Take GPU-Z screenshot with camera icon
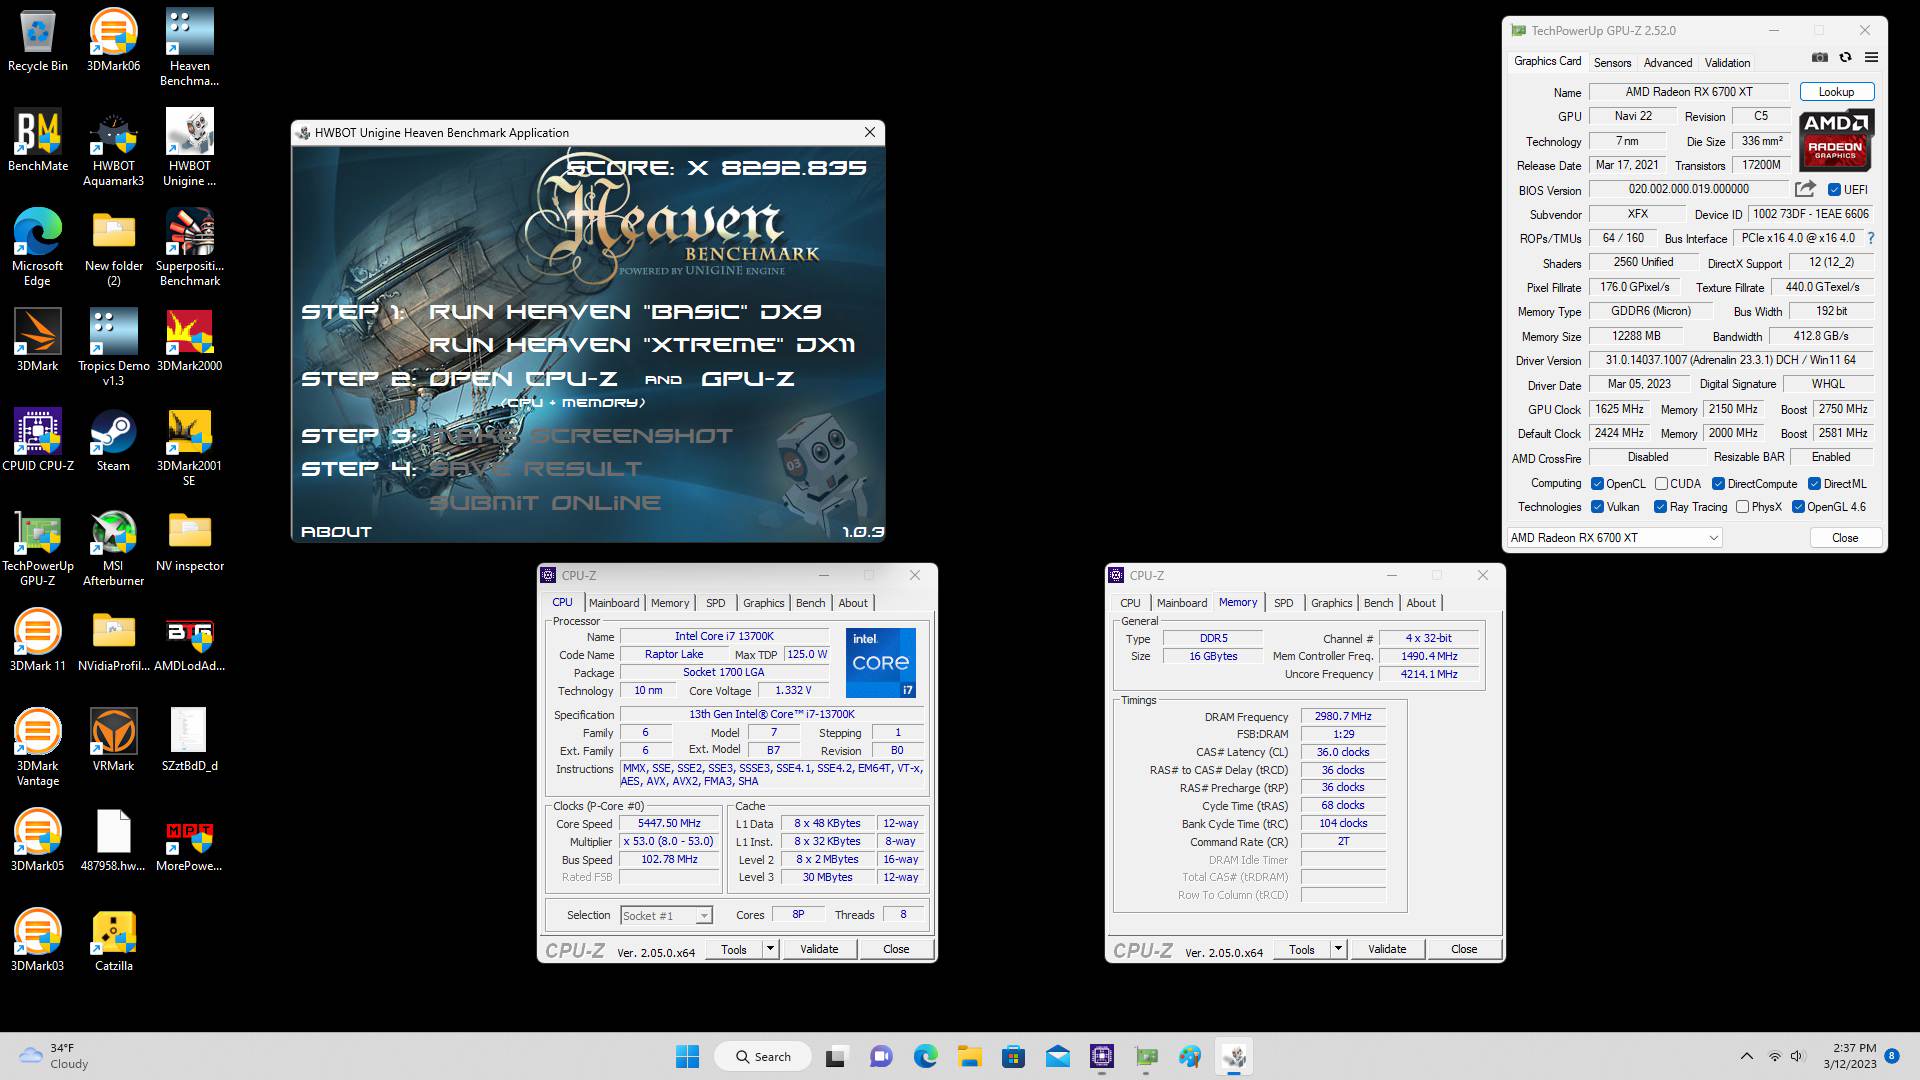This screenshot has width=1920, height=1080. pyautogui.click(x=1820, y=58)
